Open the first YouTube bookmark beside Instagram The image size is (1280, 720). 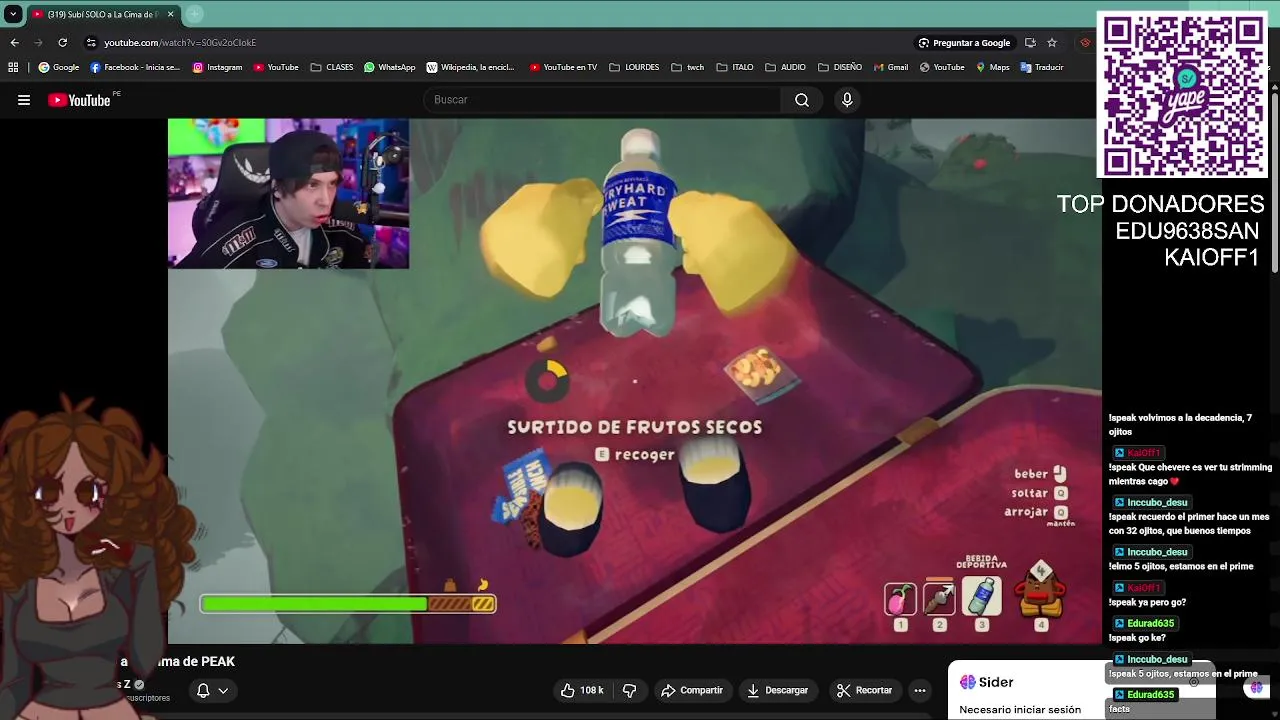pyautogui.click(x=276, y=67)
